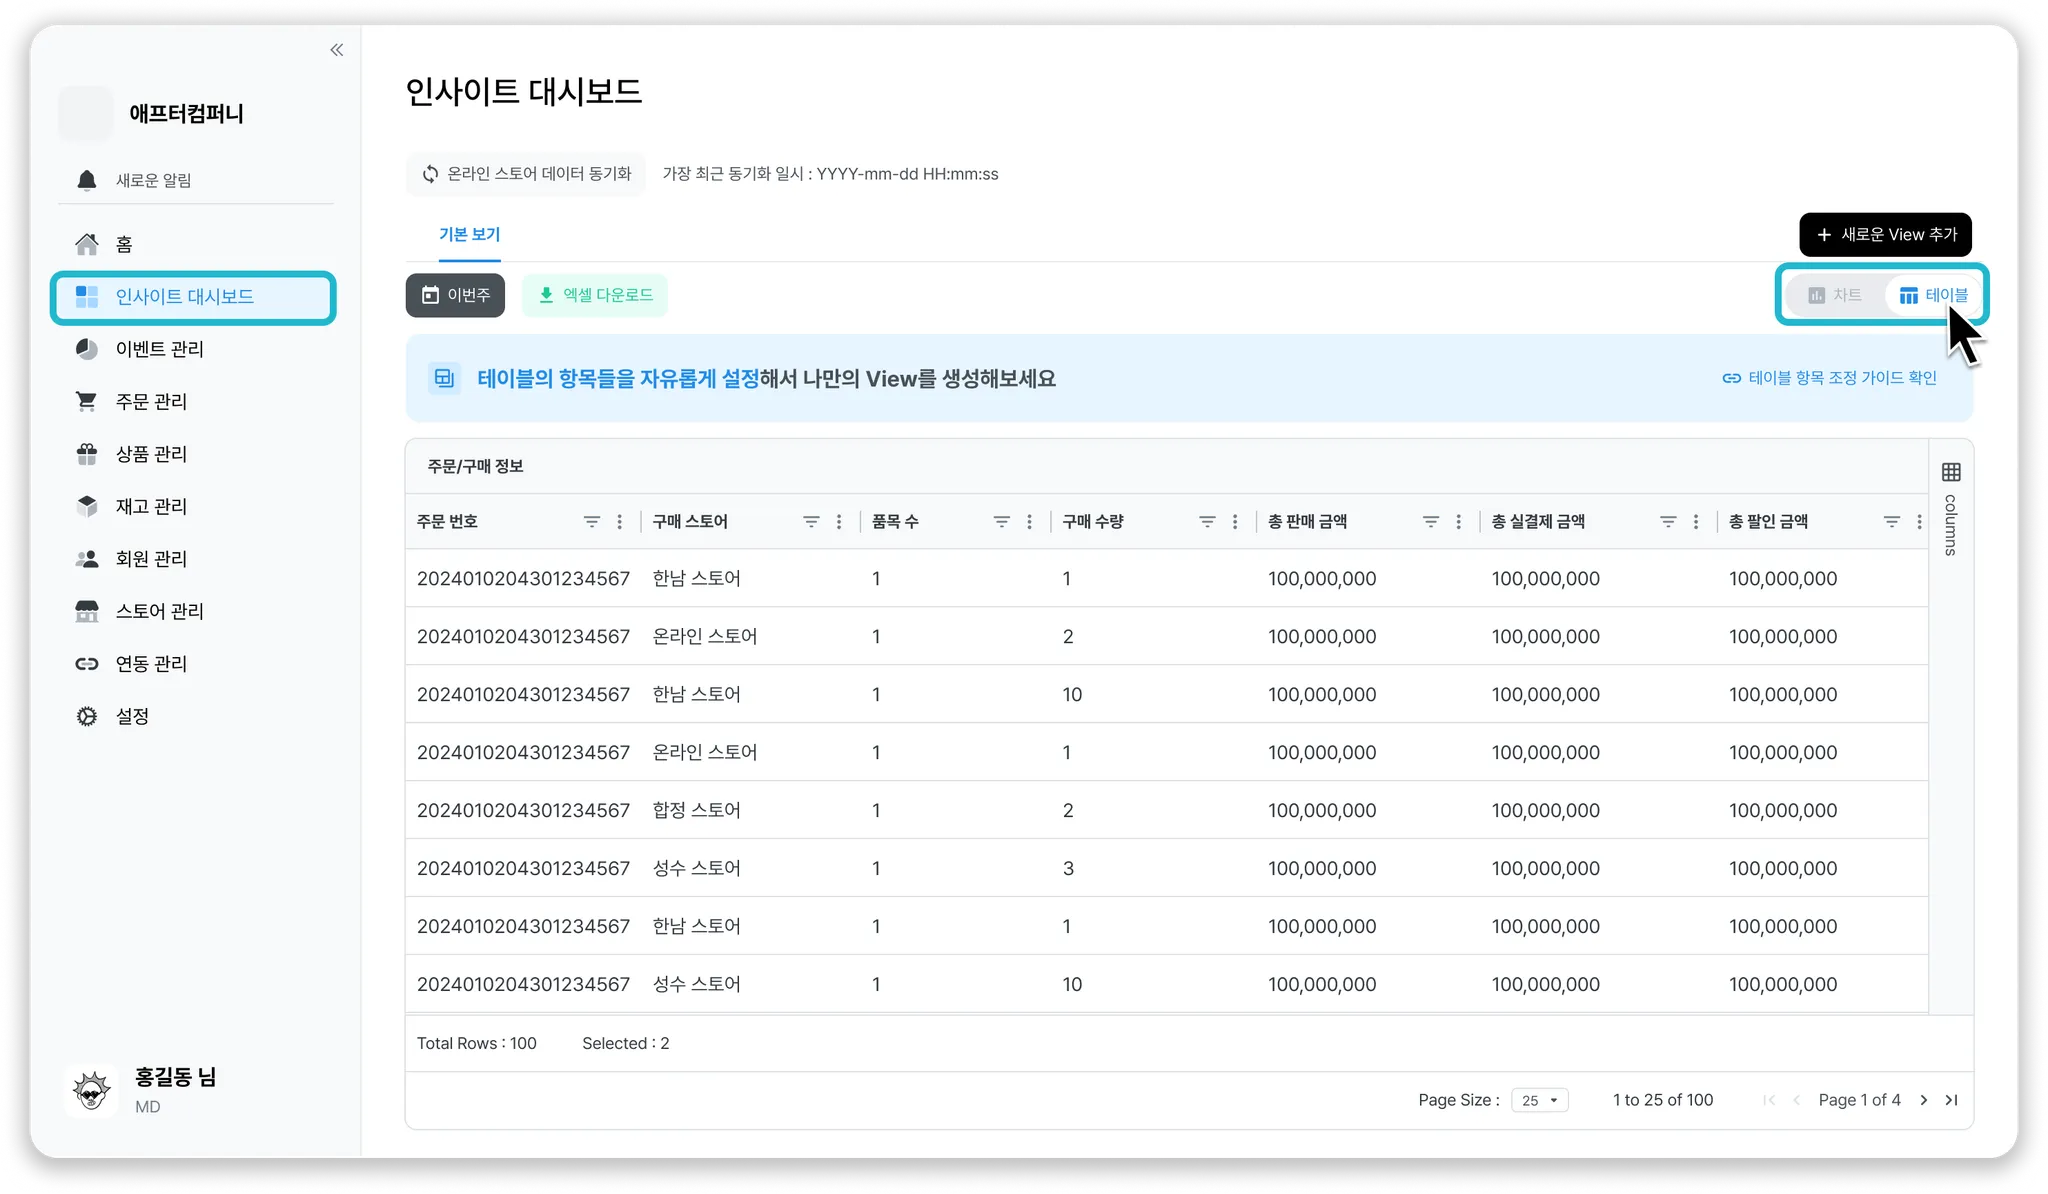Collapse the sidebar with double-chevron icon
This screenshot has height=1194, width=2048.
(x=337, y=50)
